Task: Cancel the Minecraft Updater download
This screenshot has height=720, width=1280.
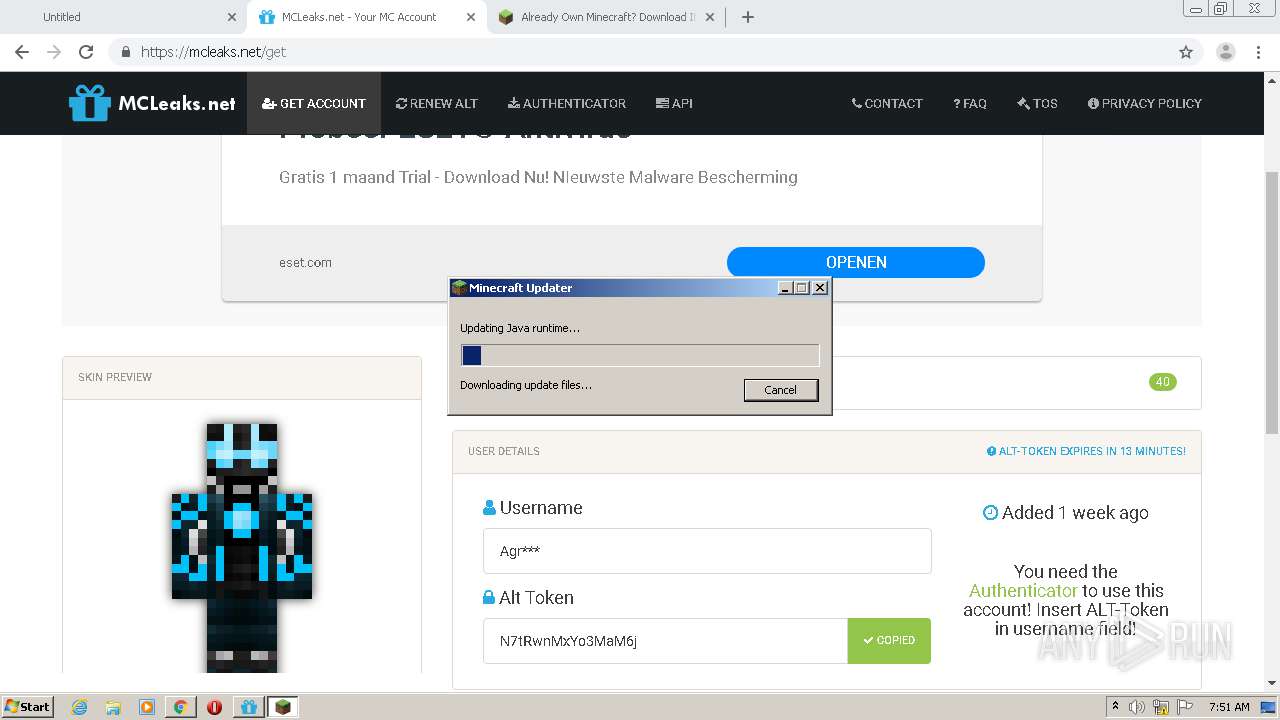Action: click(x=781, y=390)
